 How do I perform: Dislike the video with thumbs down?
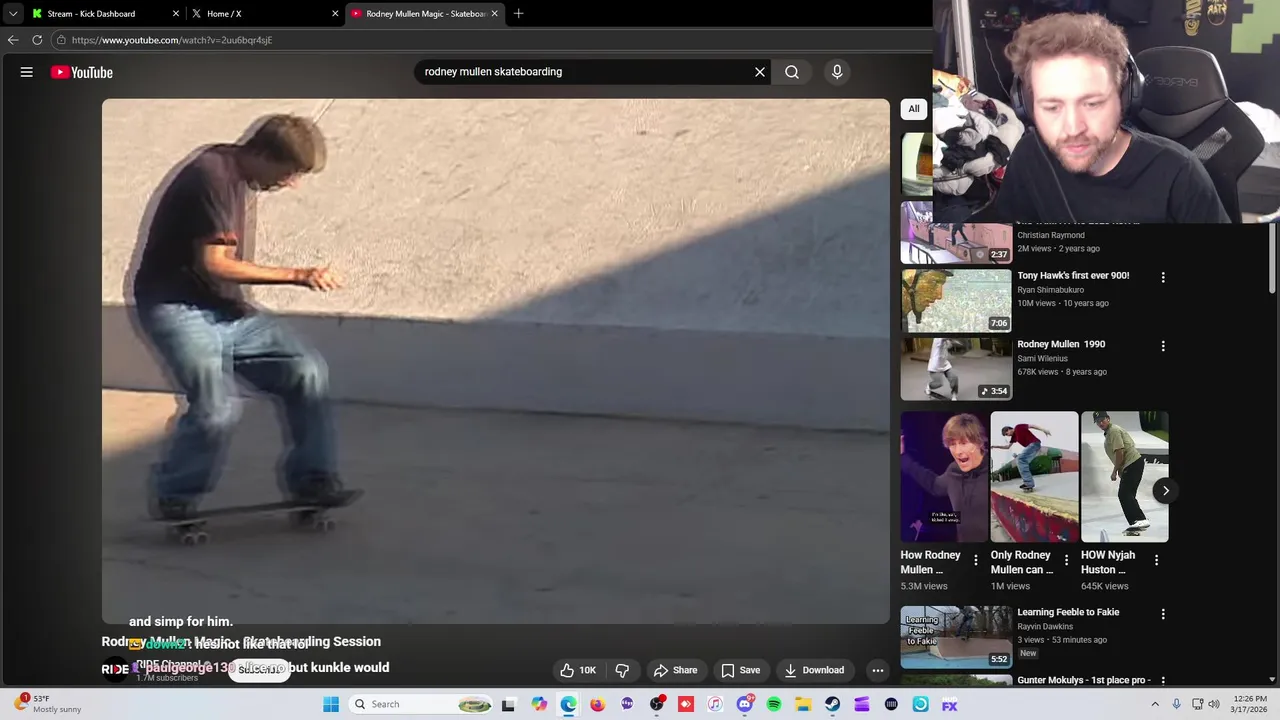click(x=622, y=670)
